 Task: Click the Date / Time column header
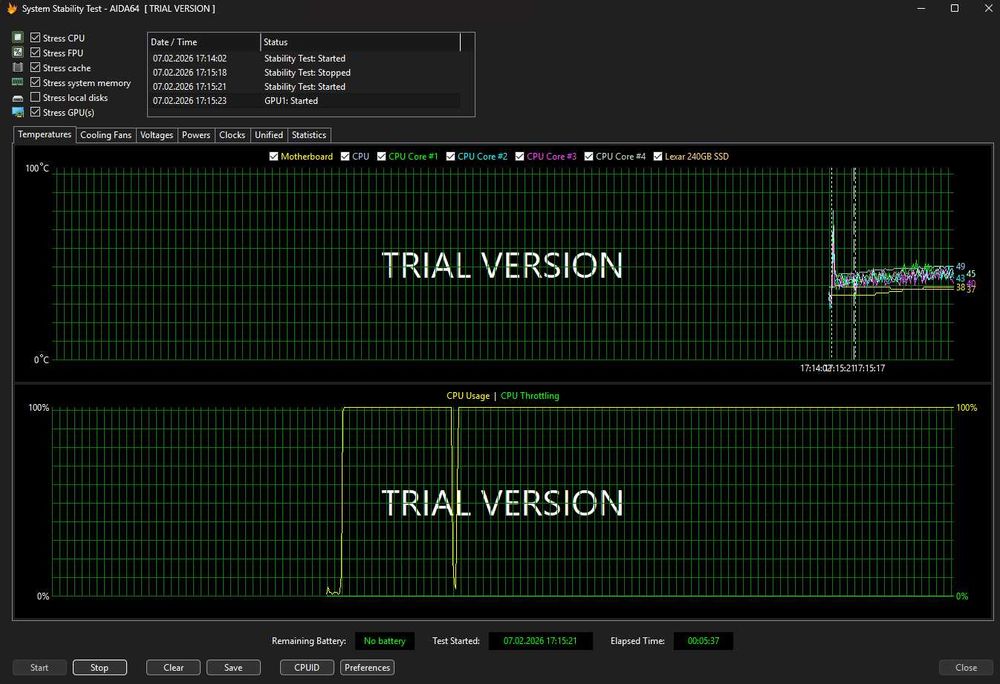pos(204,42)
